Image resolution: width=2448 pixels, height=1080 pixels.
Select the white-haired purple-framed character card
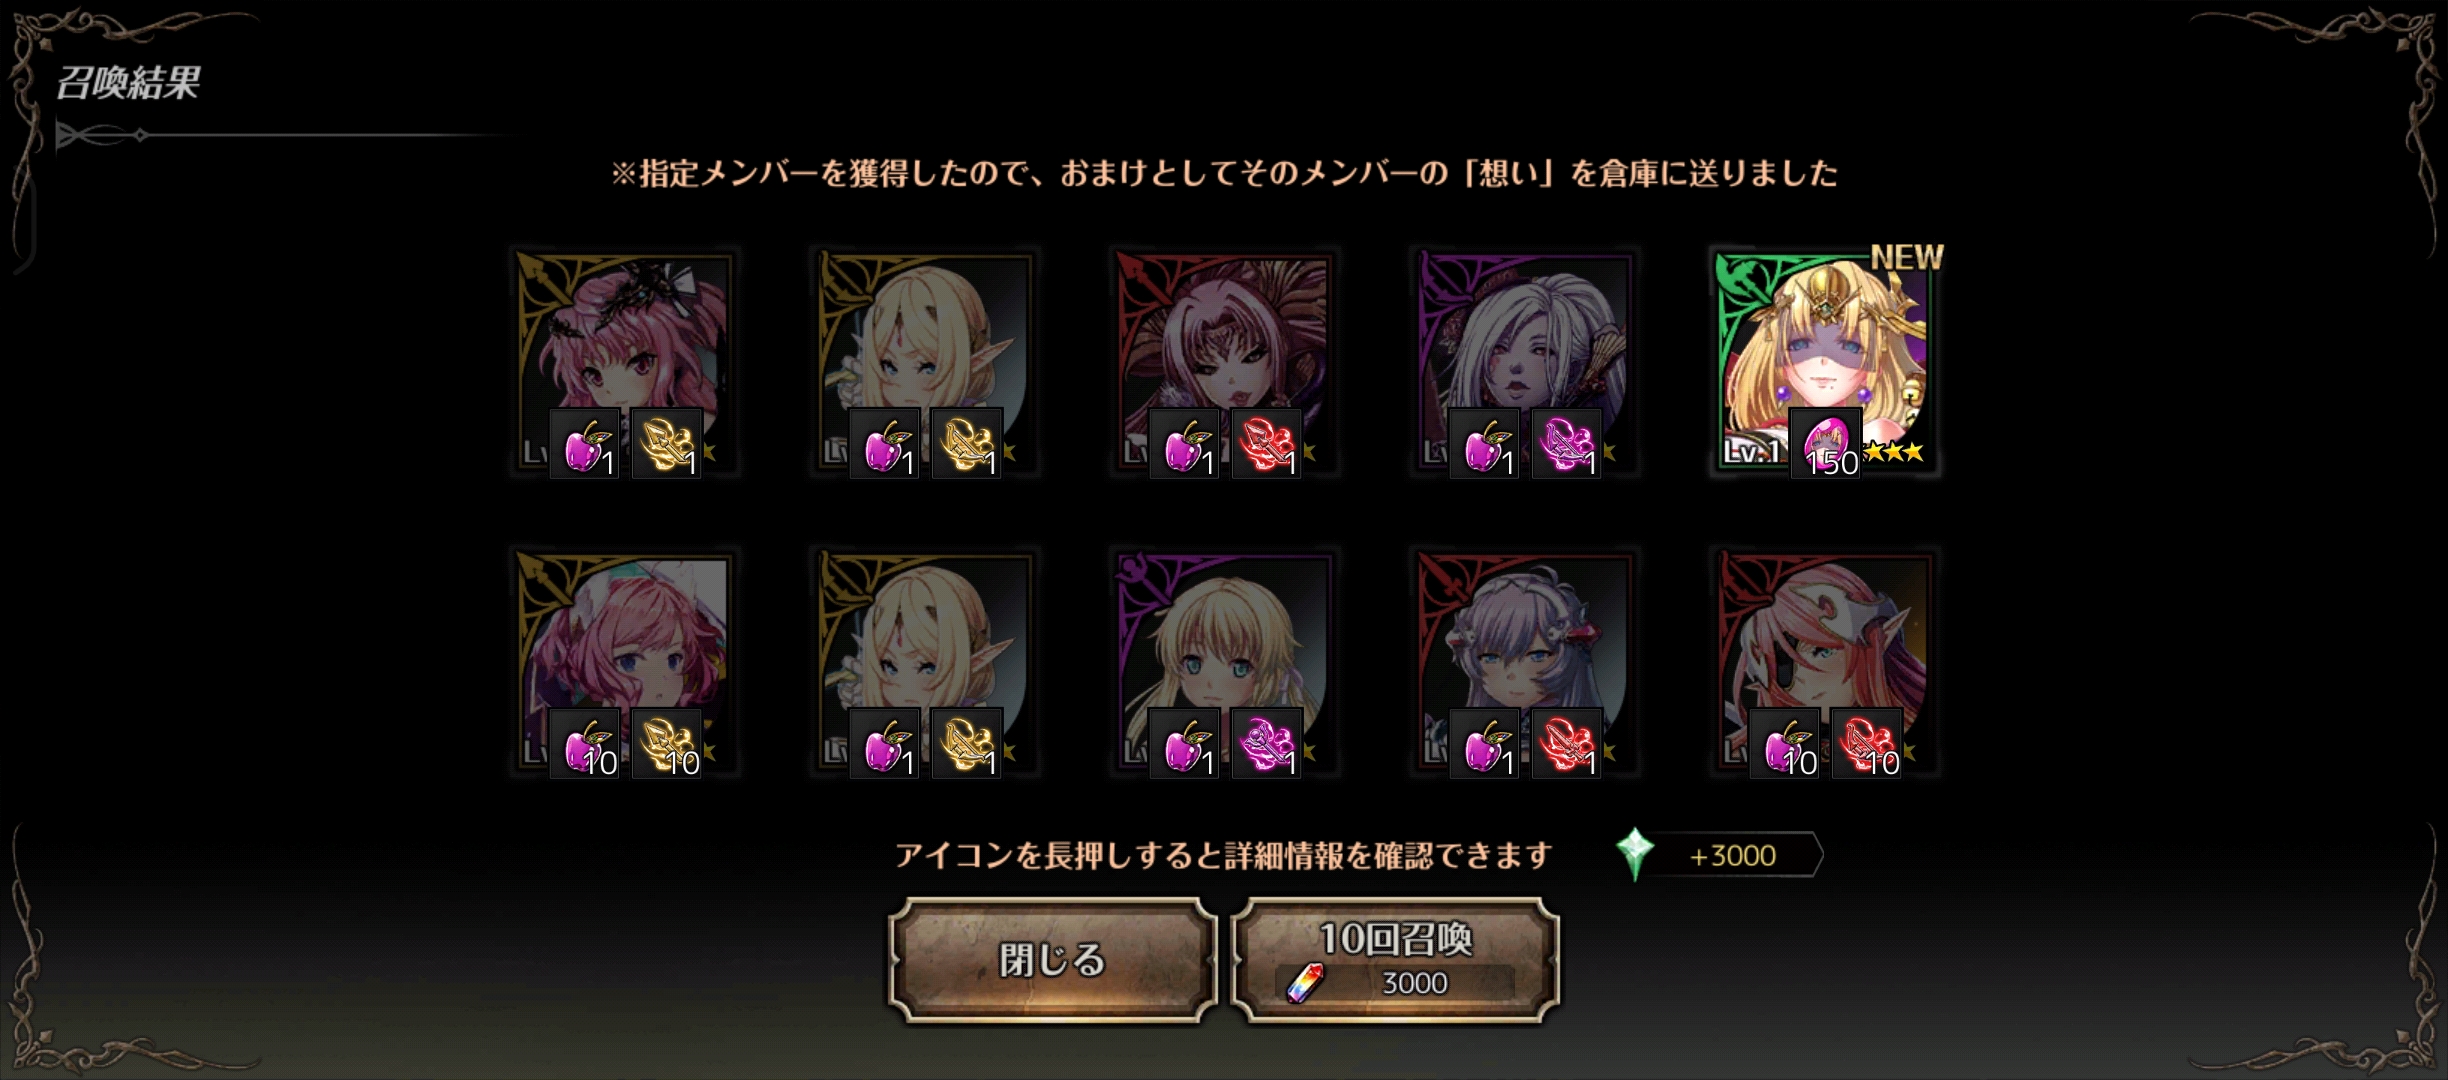pos(1525,362)
